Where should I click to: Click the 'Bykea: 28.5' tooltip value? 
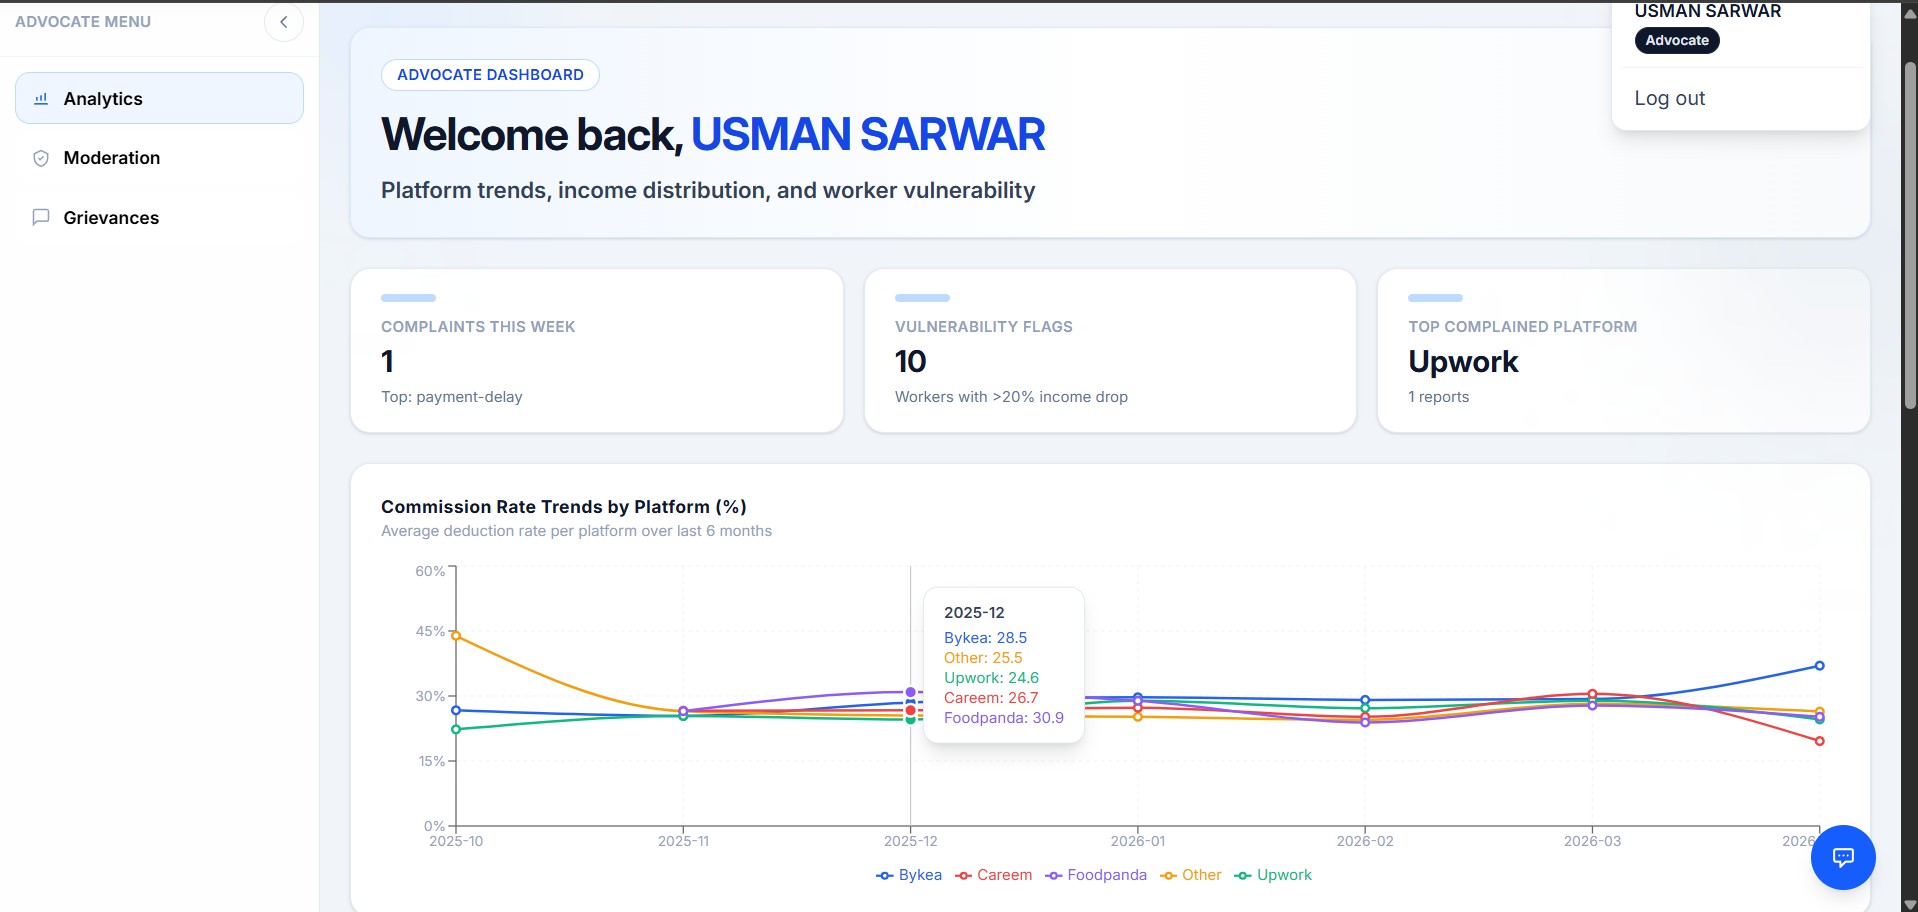coord(985,638)
